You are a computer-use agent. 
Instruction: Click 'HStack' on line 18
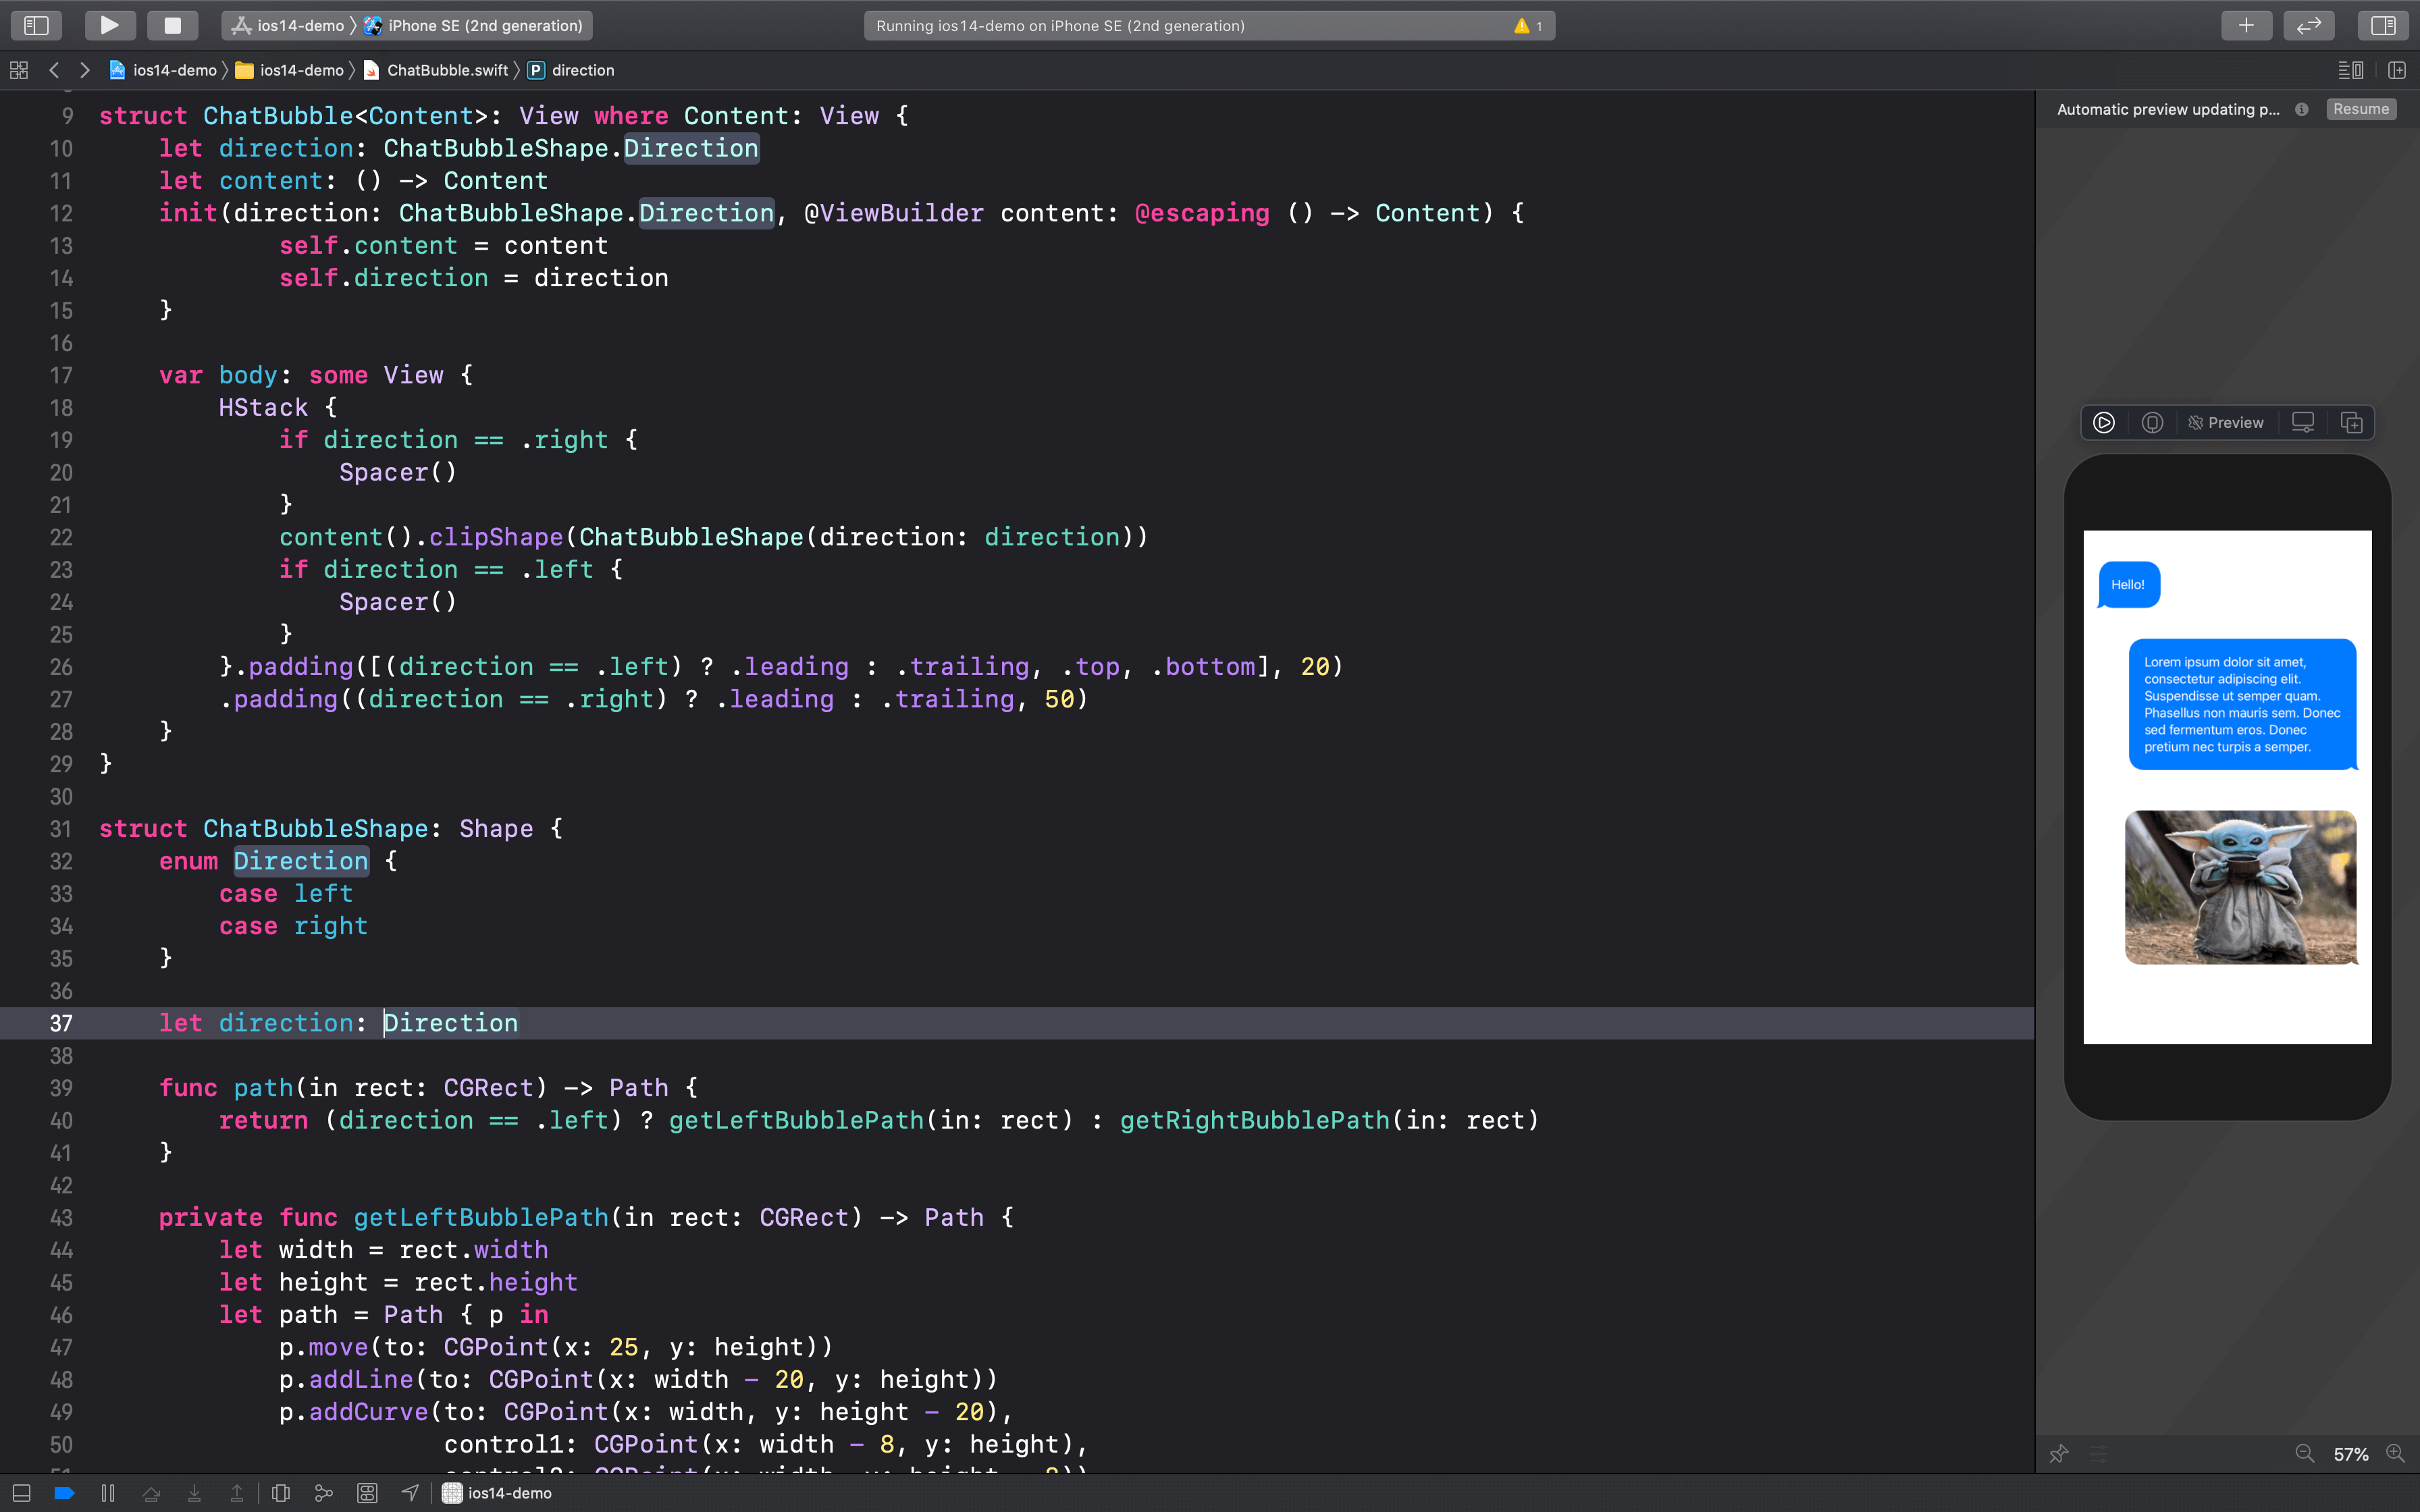coord(263,407)
